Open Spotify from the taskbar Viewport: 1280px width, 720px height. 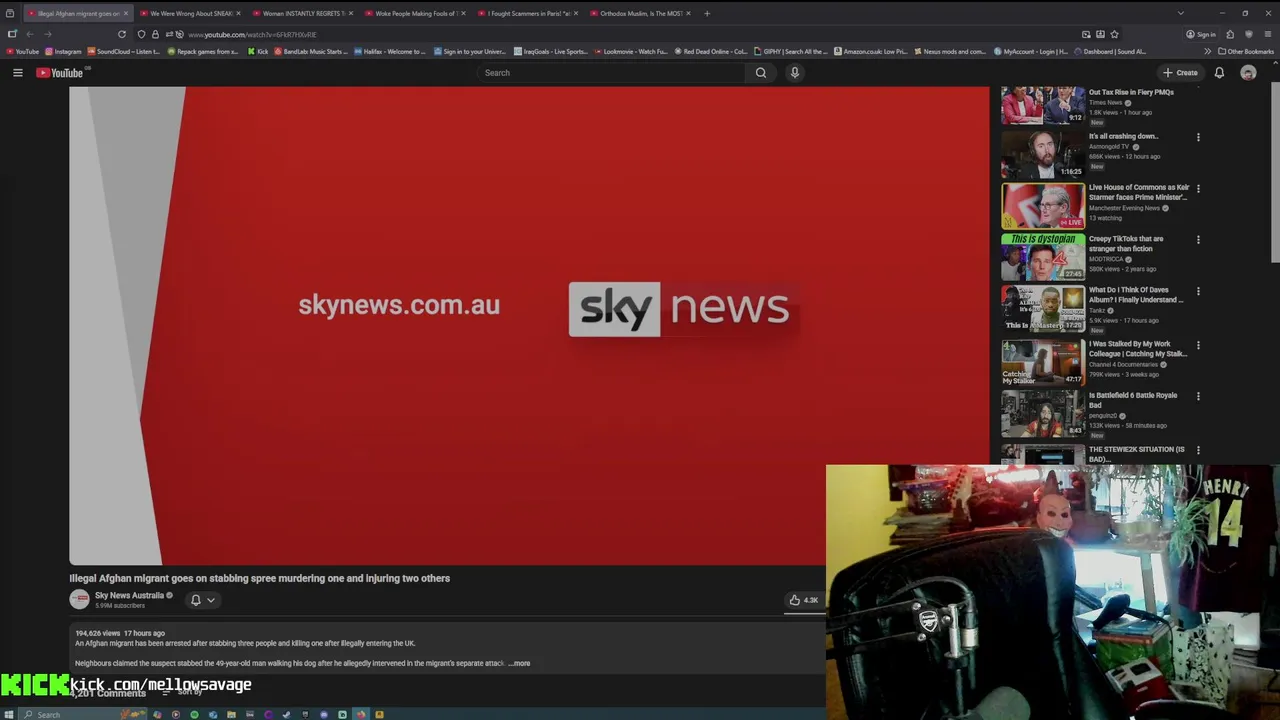coord(194,714)
